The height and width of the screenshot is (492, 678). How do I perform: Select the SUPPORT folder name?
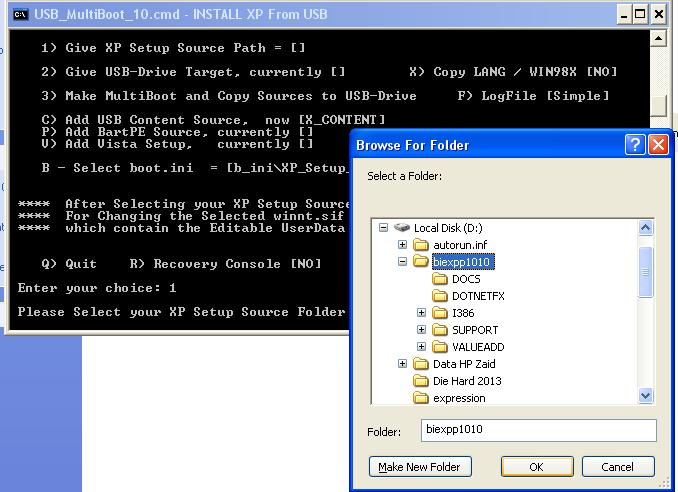coord(475,330)
